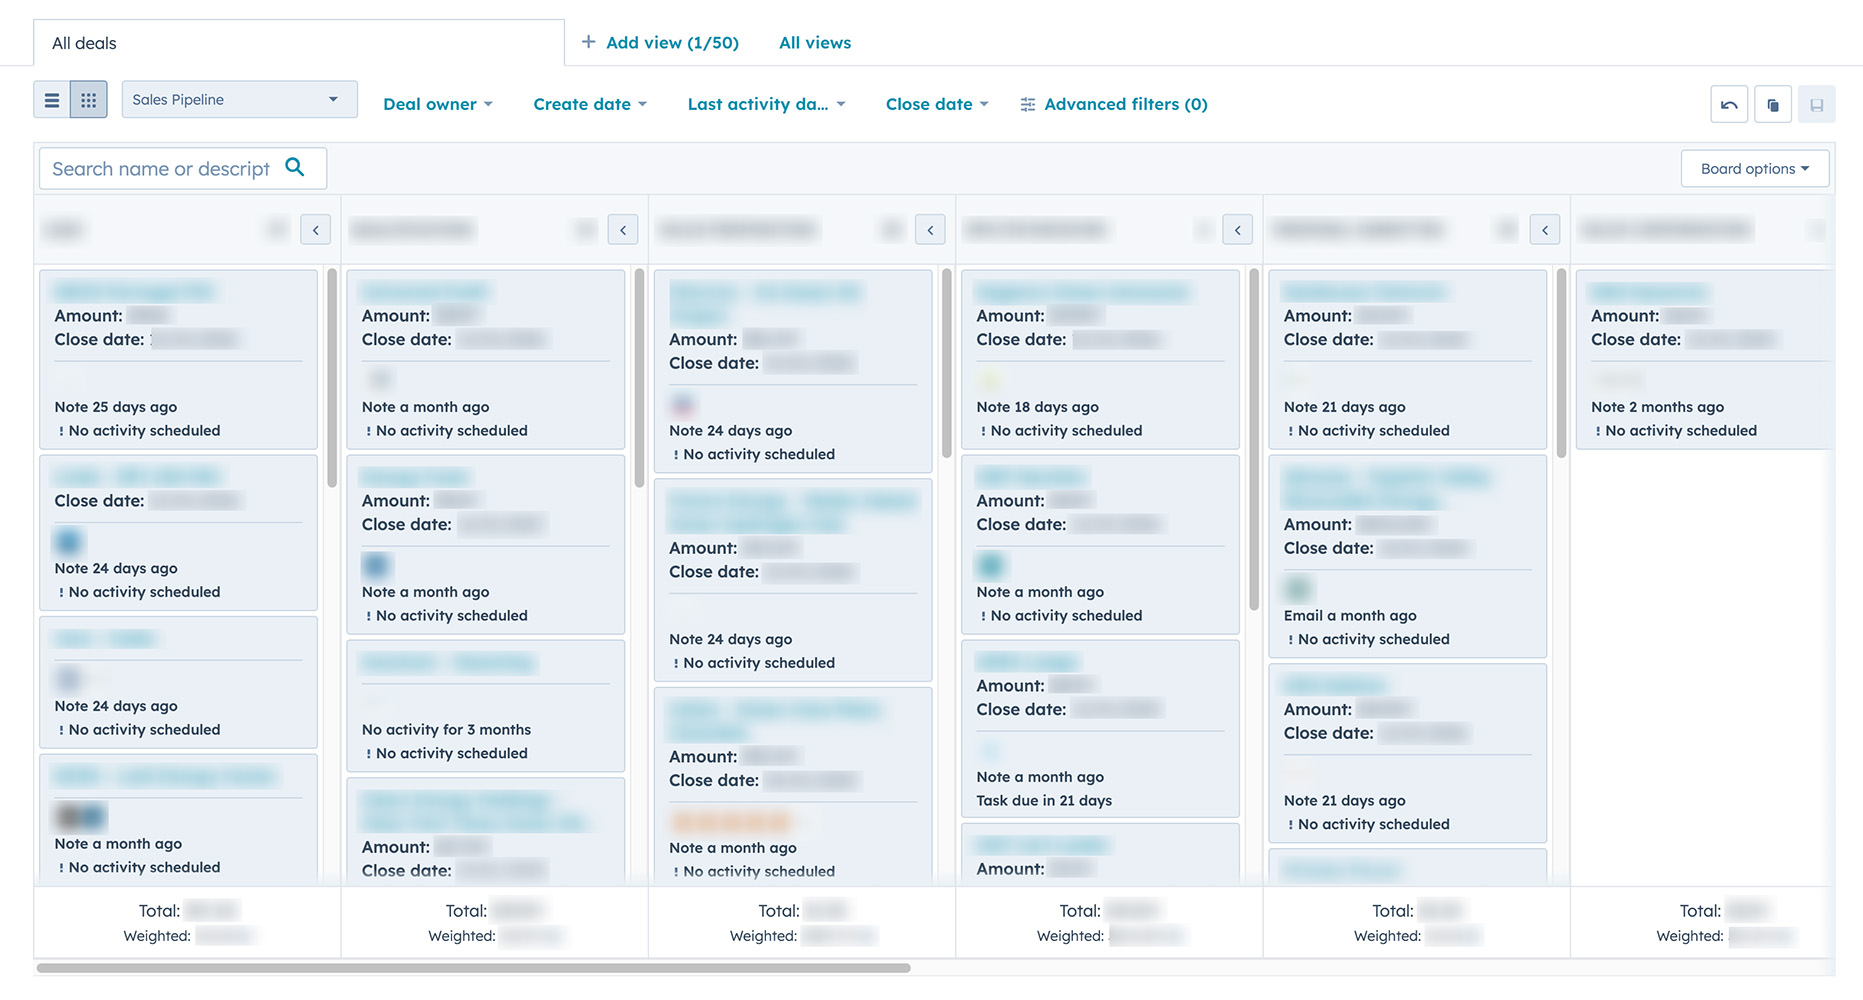
Task: Select the board view grid icon
Action: click(88, 99)
